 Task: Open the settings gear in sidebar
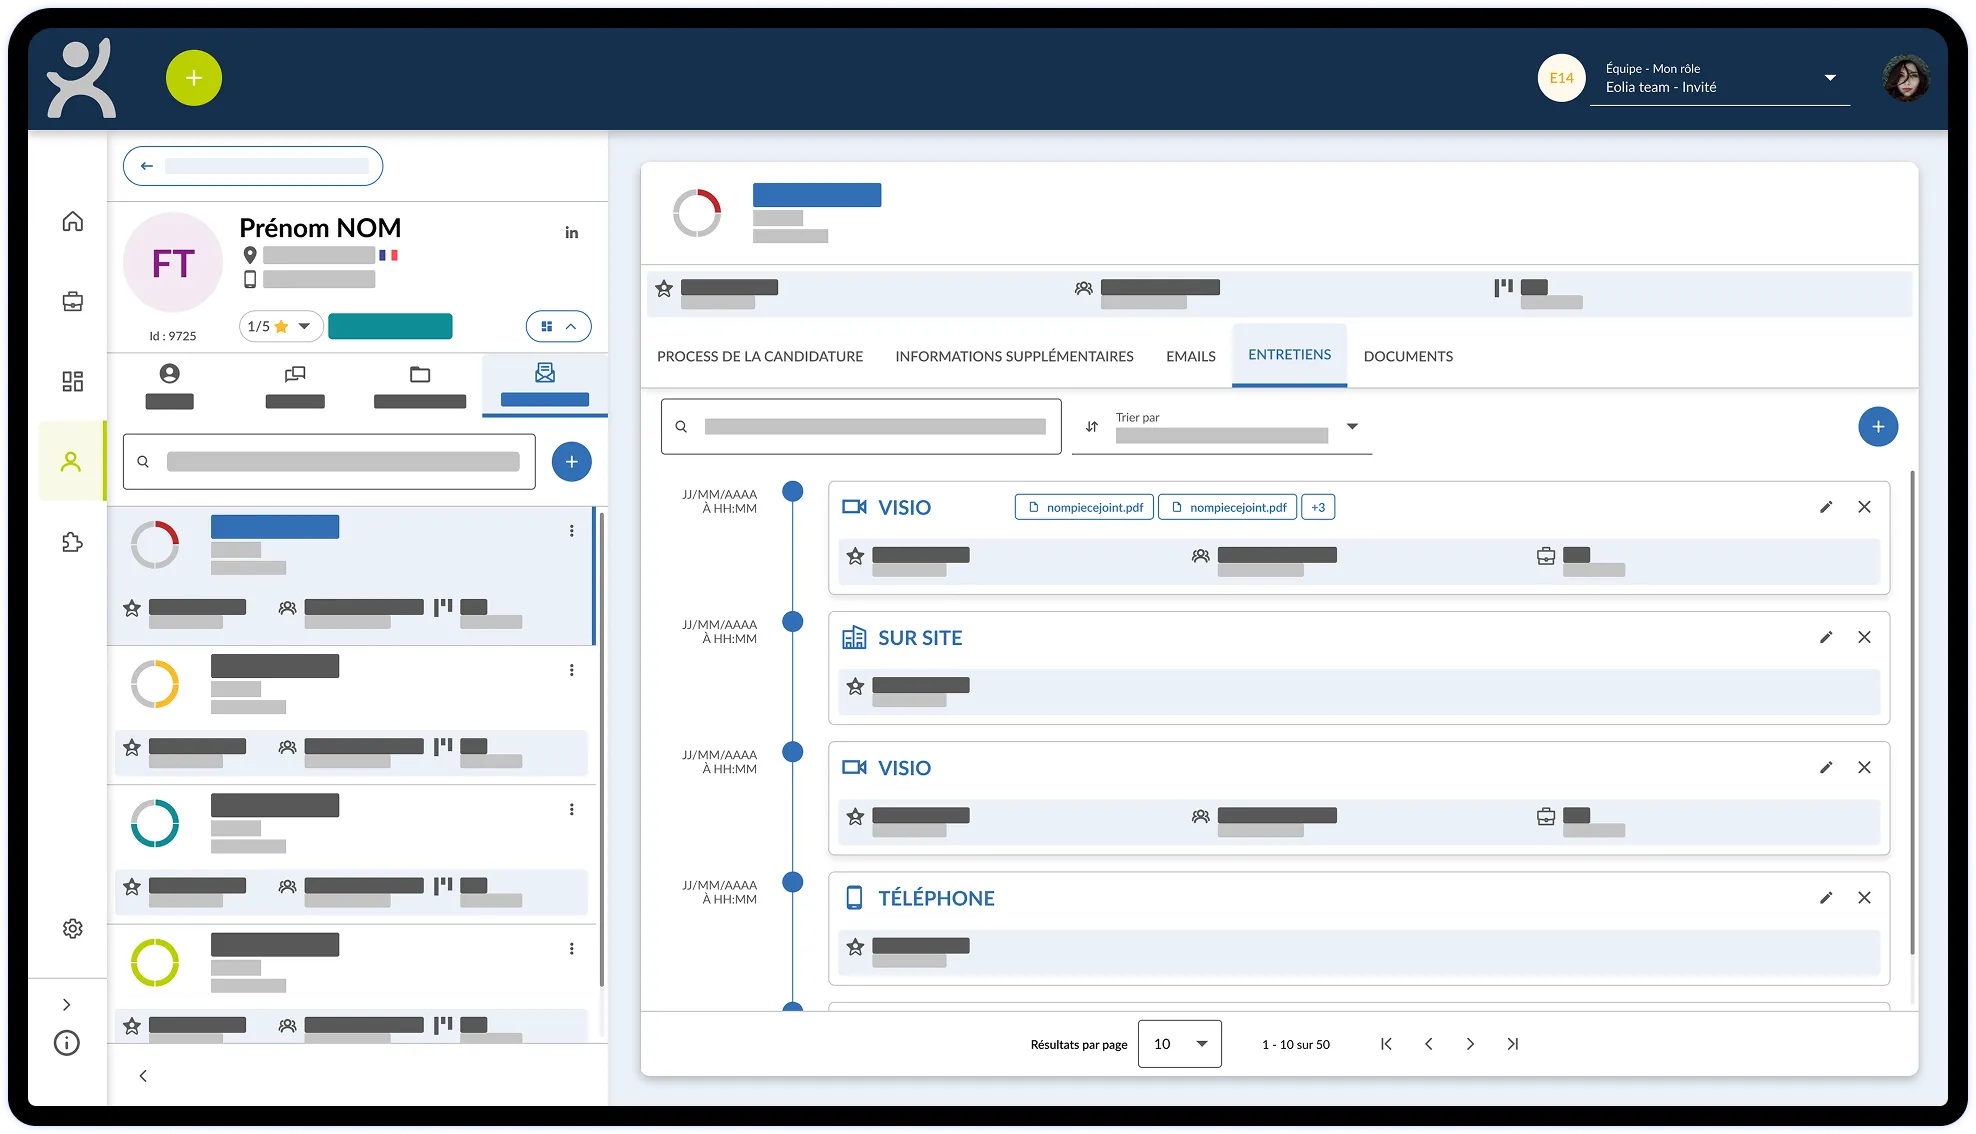click(x=72, y=928)
